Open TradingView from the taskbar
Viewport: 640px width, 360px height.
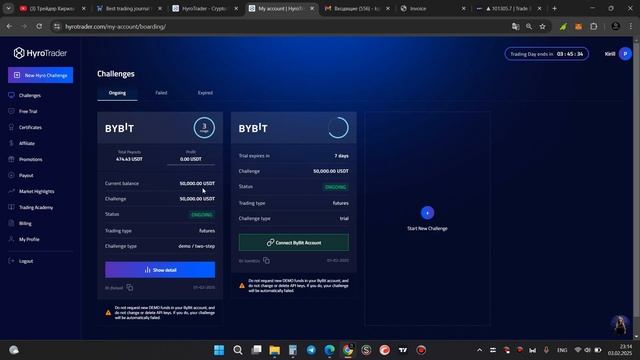(x=403, y=350)
